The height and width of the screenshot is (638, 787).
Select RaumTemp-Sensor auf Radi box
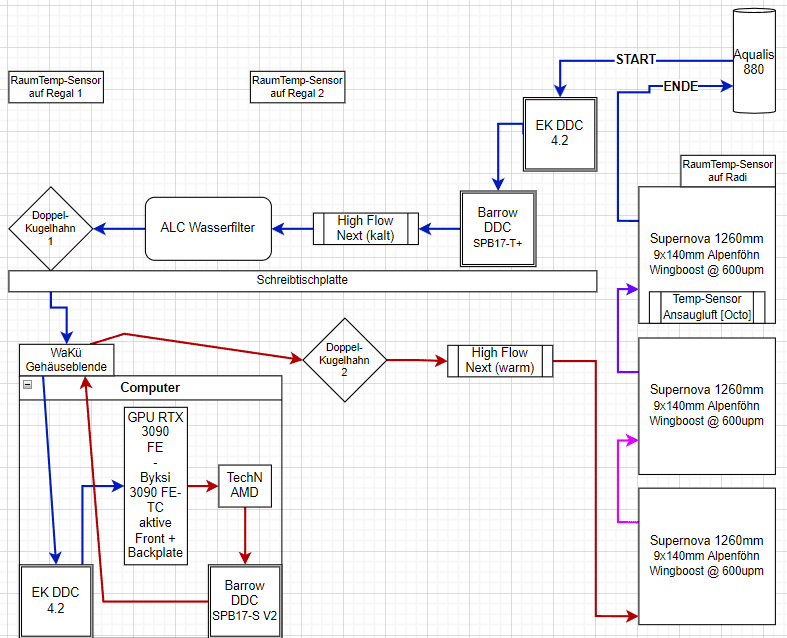click(728, 171)
